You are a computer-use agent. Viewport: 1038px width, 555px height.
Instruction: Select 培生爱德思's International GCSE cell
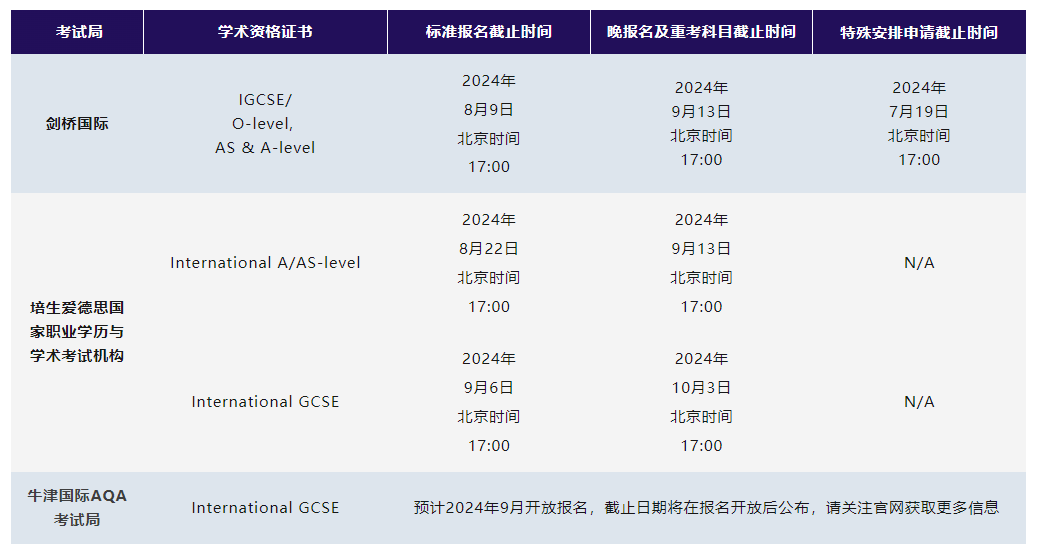[x=265, y=402]
